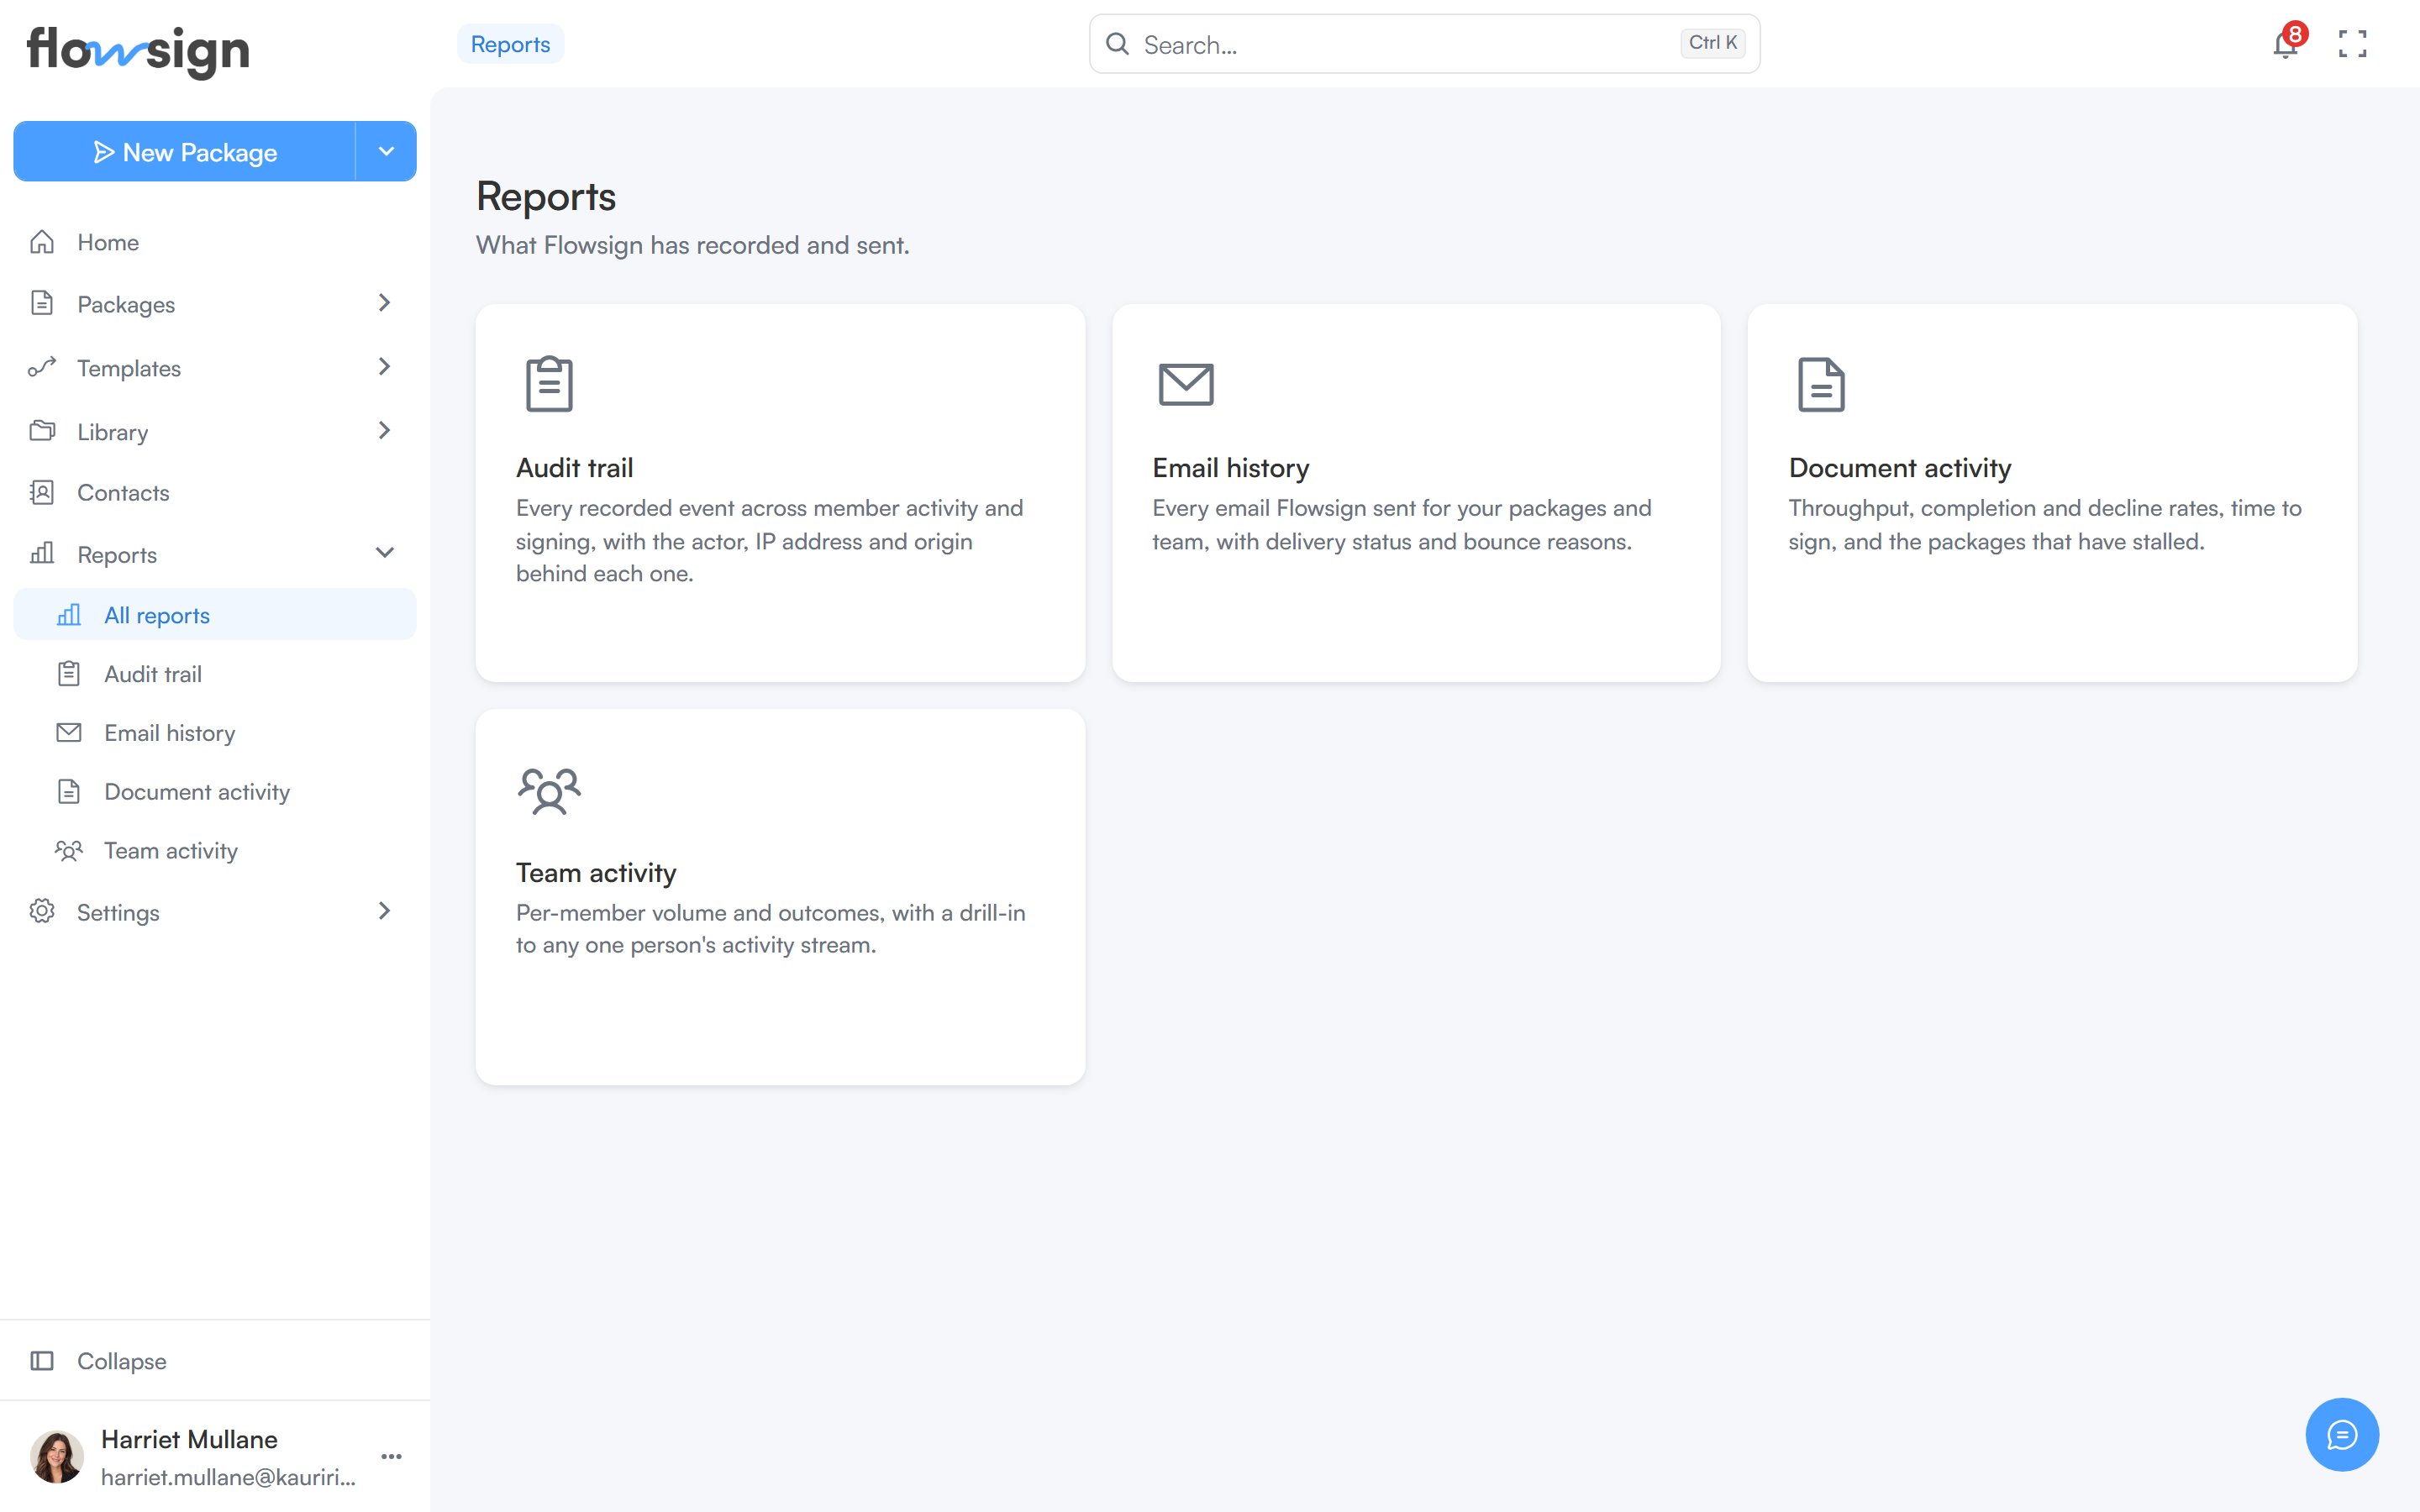The image size is (2420, 1512).
Task: Click the envelope icon on Email history card
Action: coord(1186,384)
